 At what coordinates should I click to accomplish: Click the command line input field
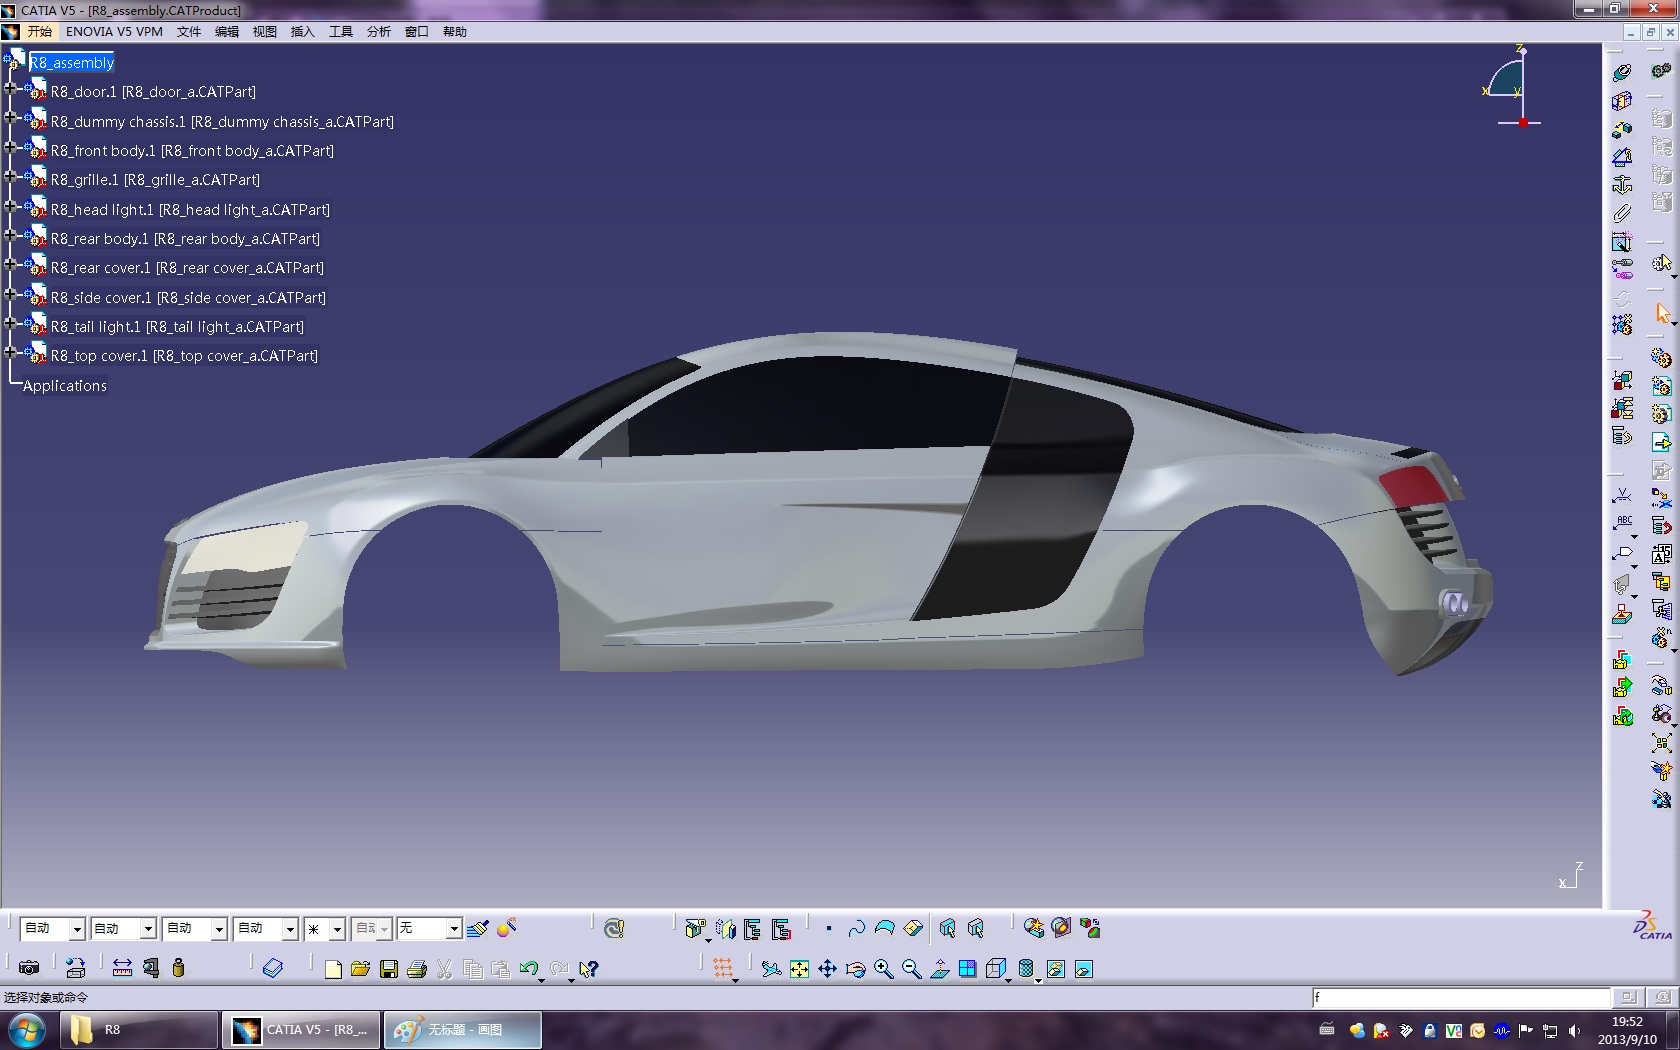pos(1461,998)
